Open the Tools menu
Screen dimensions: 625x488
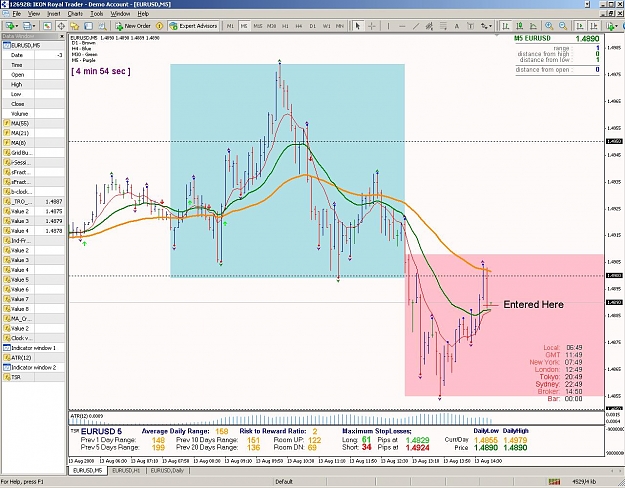point(96,14)
